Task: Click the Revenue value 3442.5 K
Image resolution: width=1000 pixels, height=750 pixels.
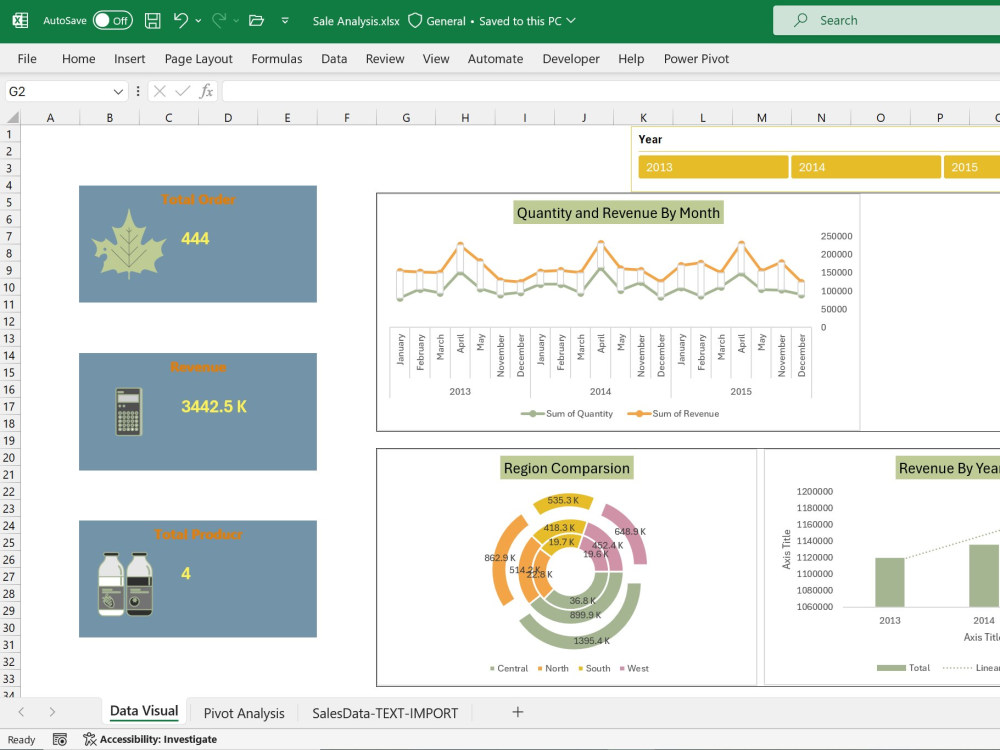Action: [x=214, y=406]
